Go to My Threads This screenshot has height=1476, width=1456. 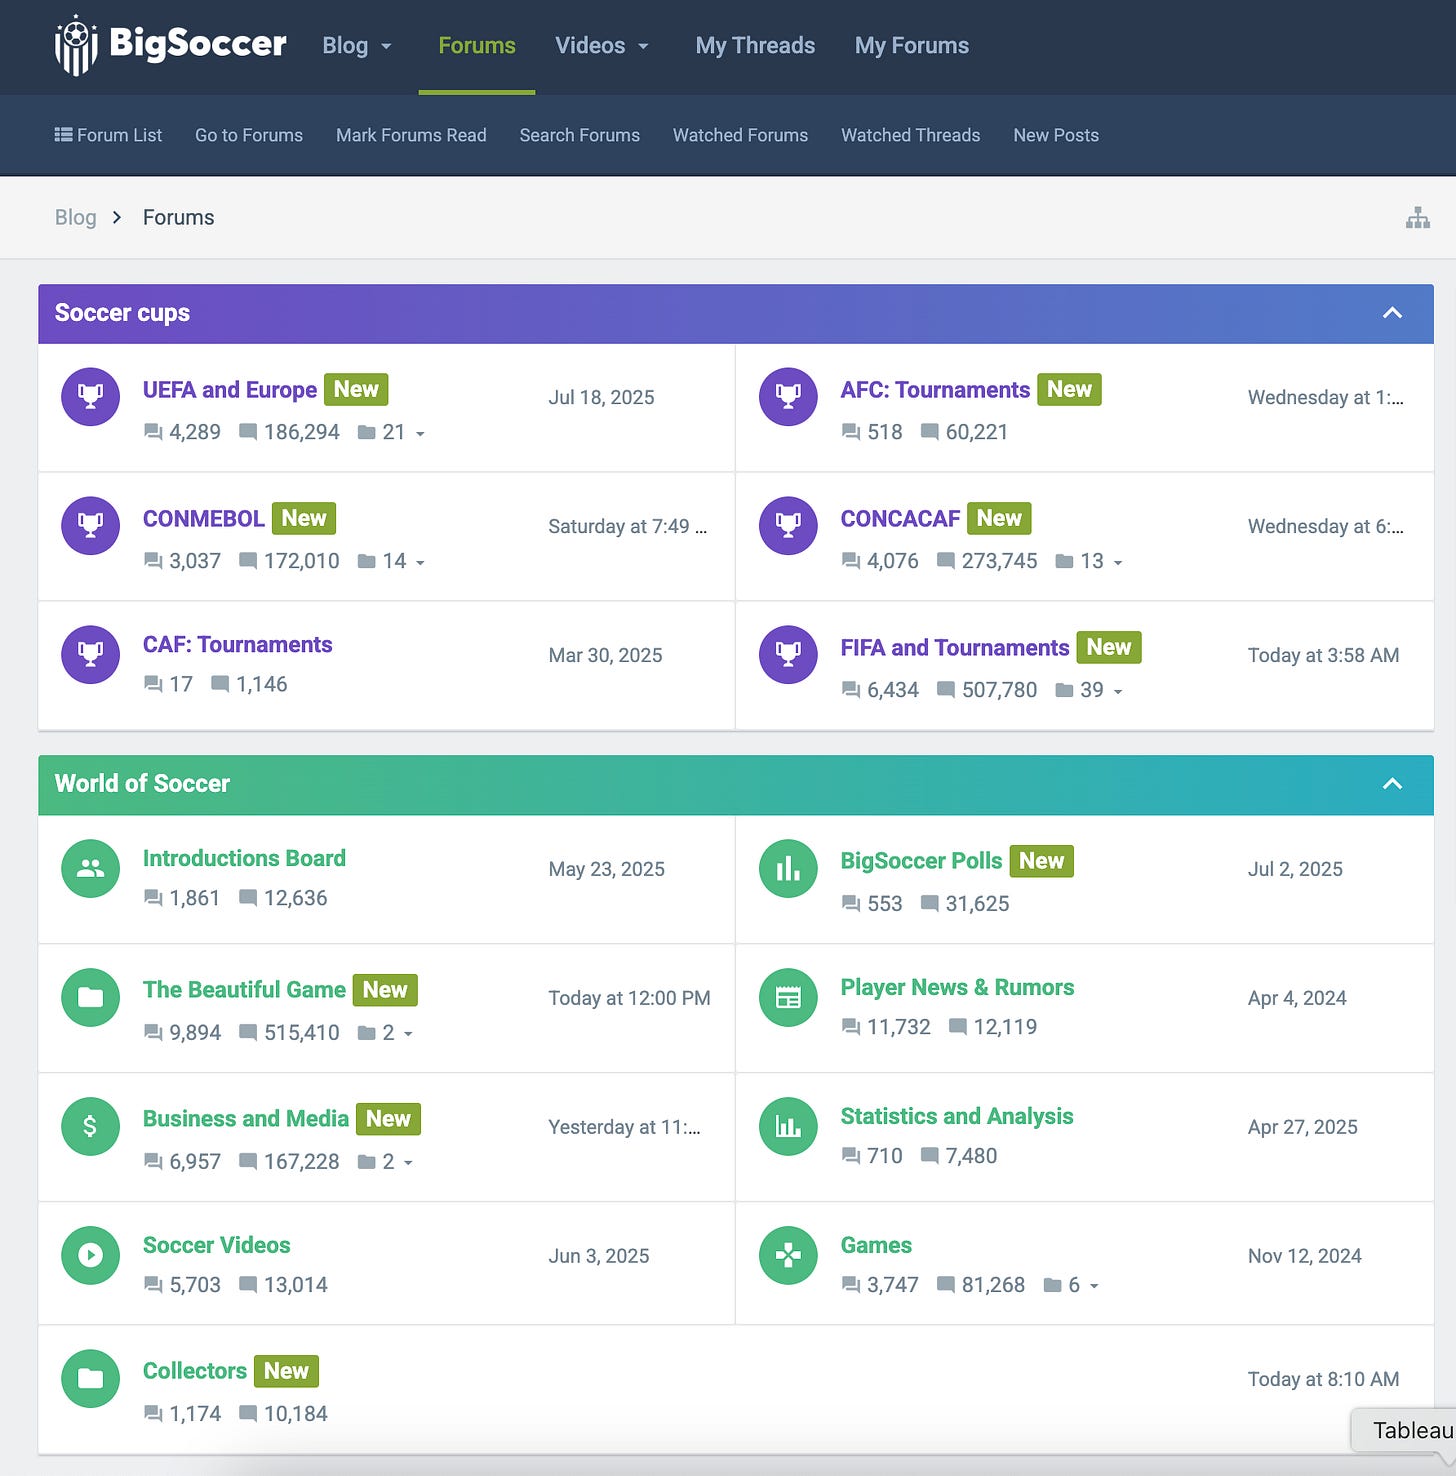point(755,46)
